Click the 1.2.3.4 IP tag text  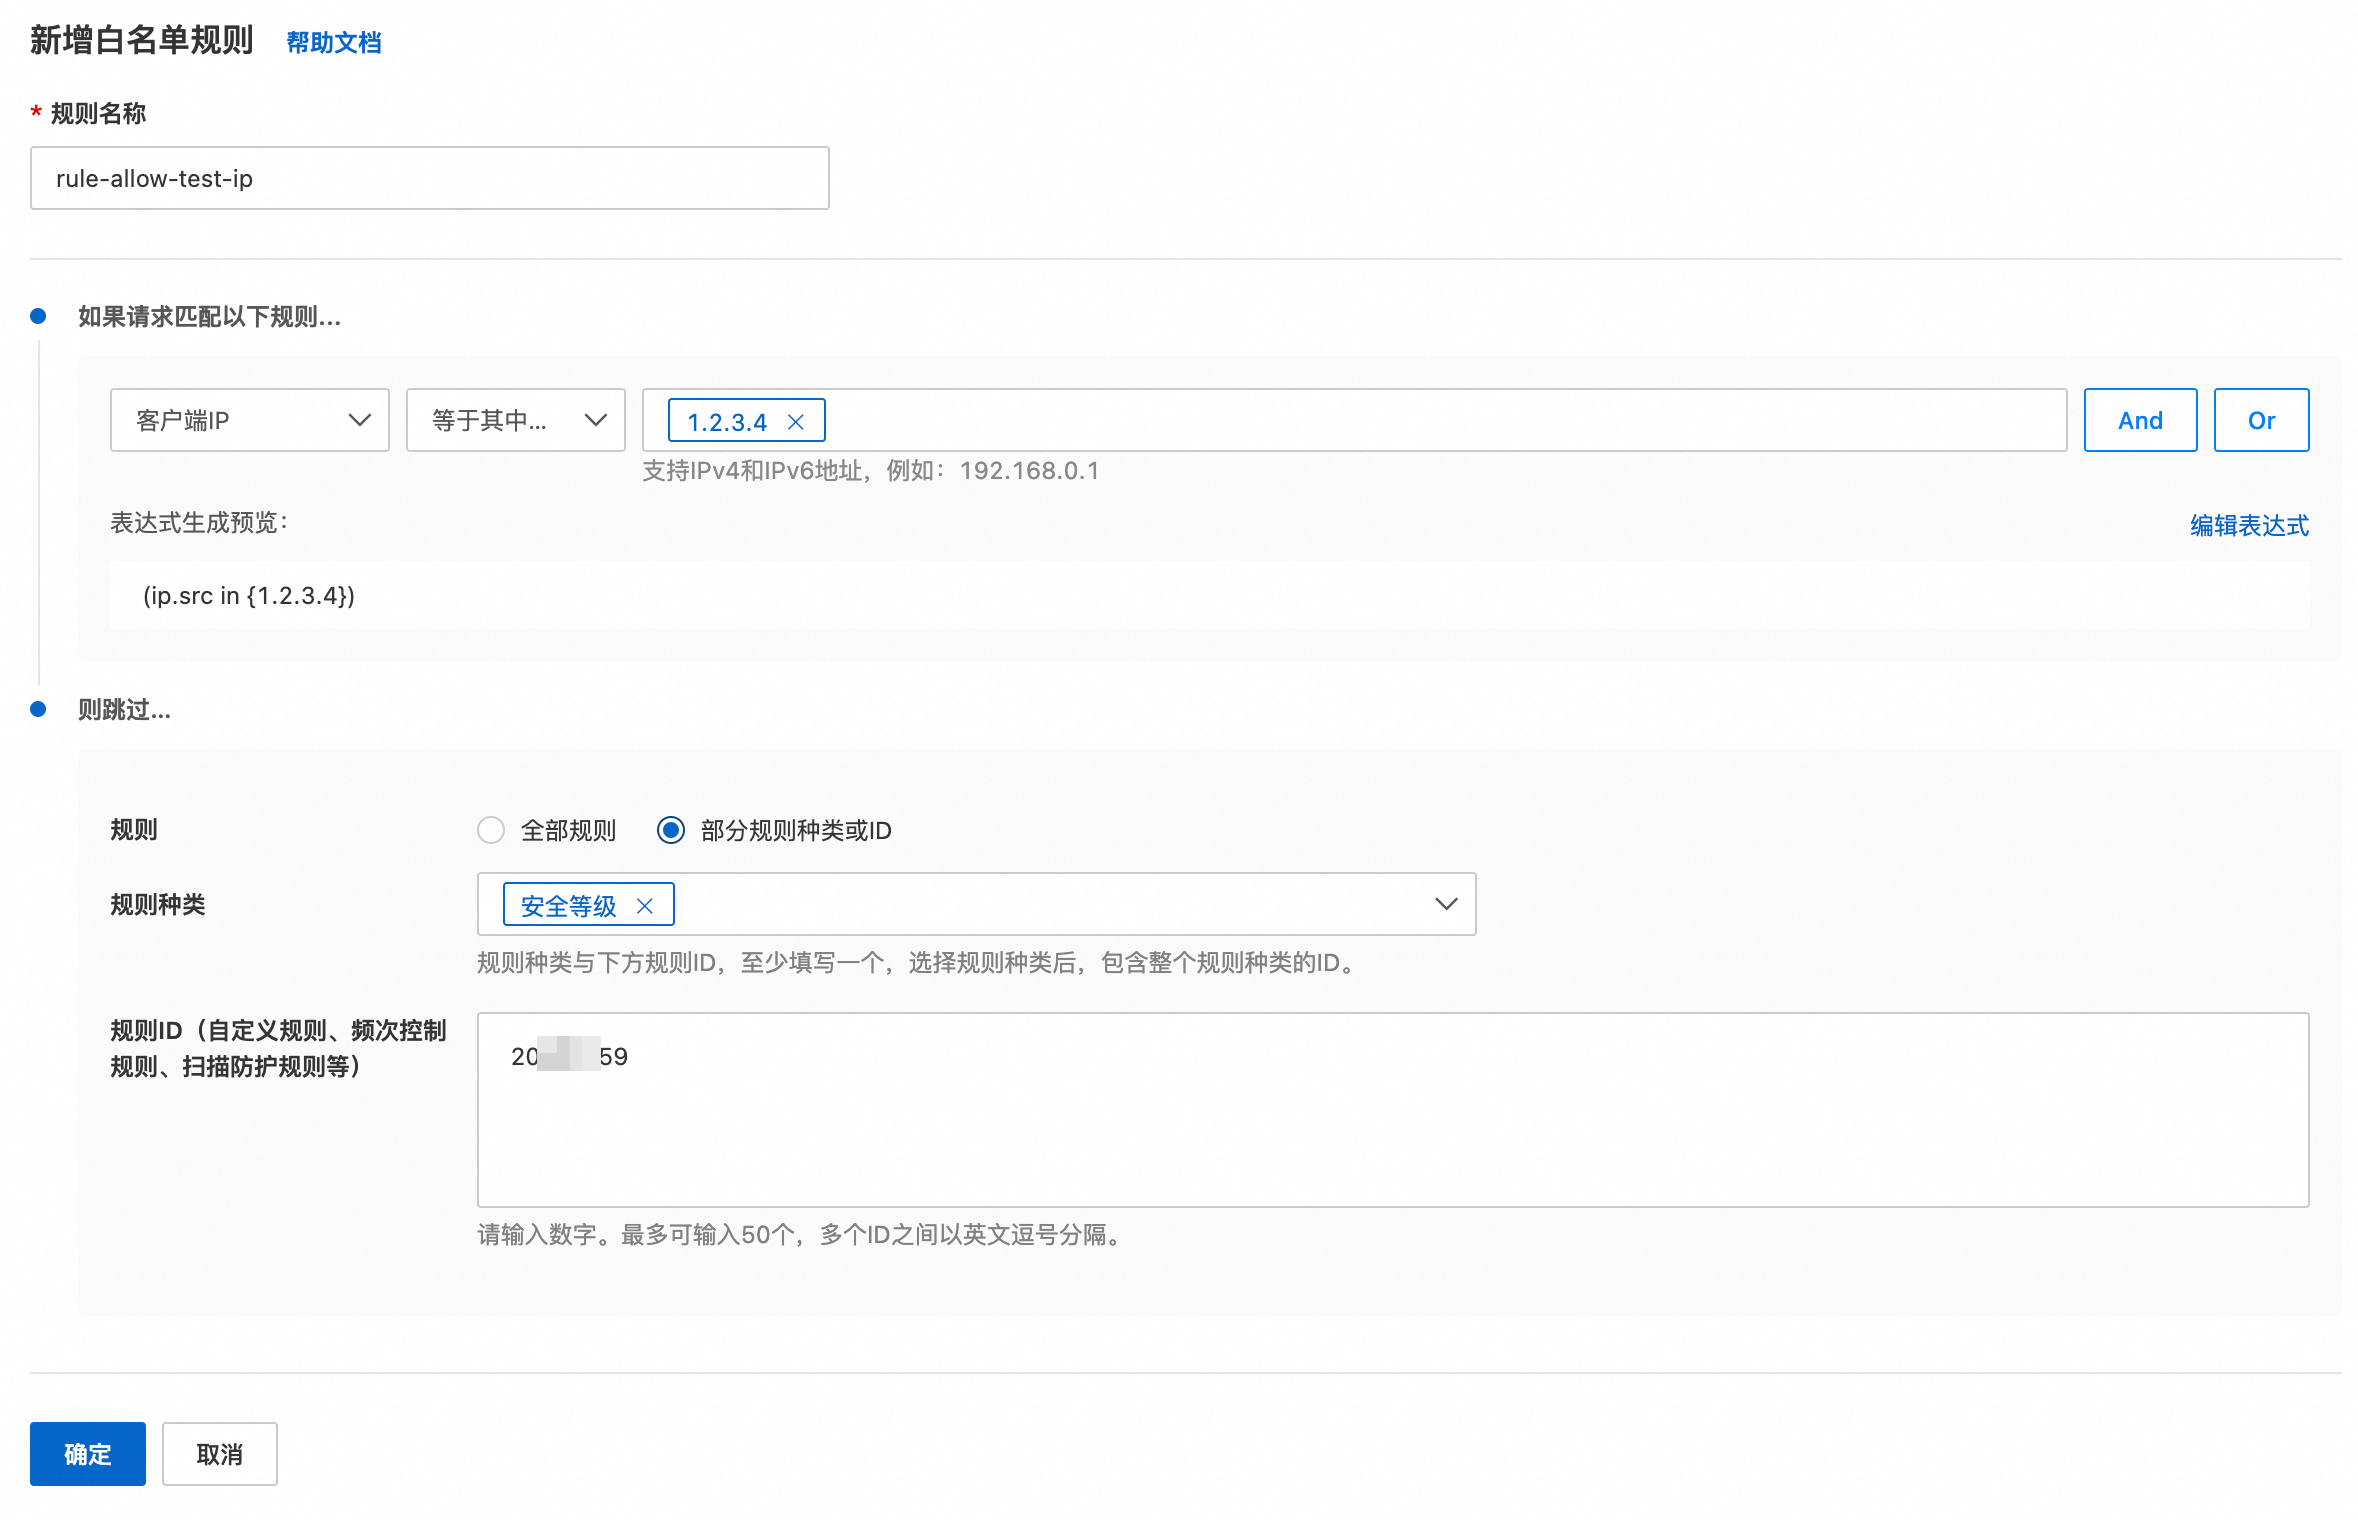click(727, 422)
